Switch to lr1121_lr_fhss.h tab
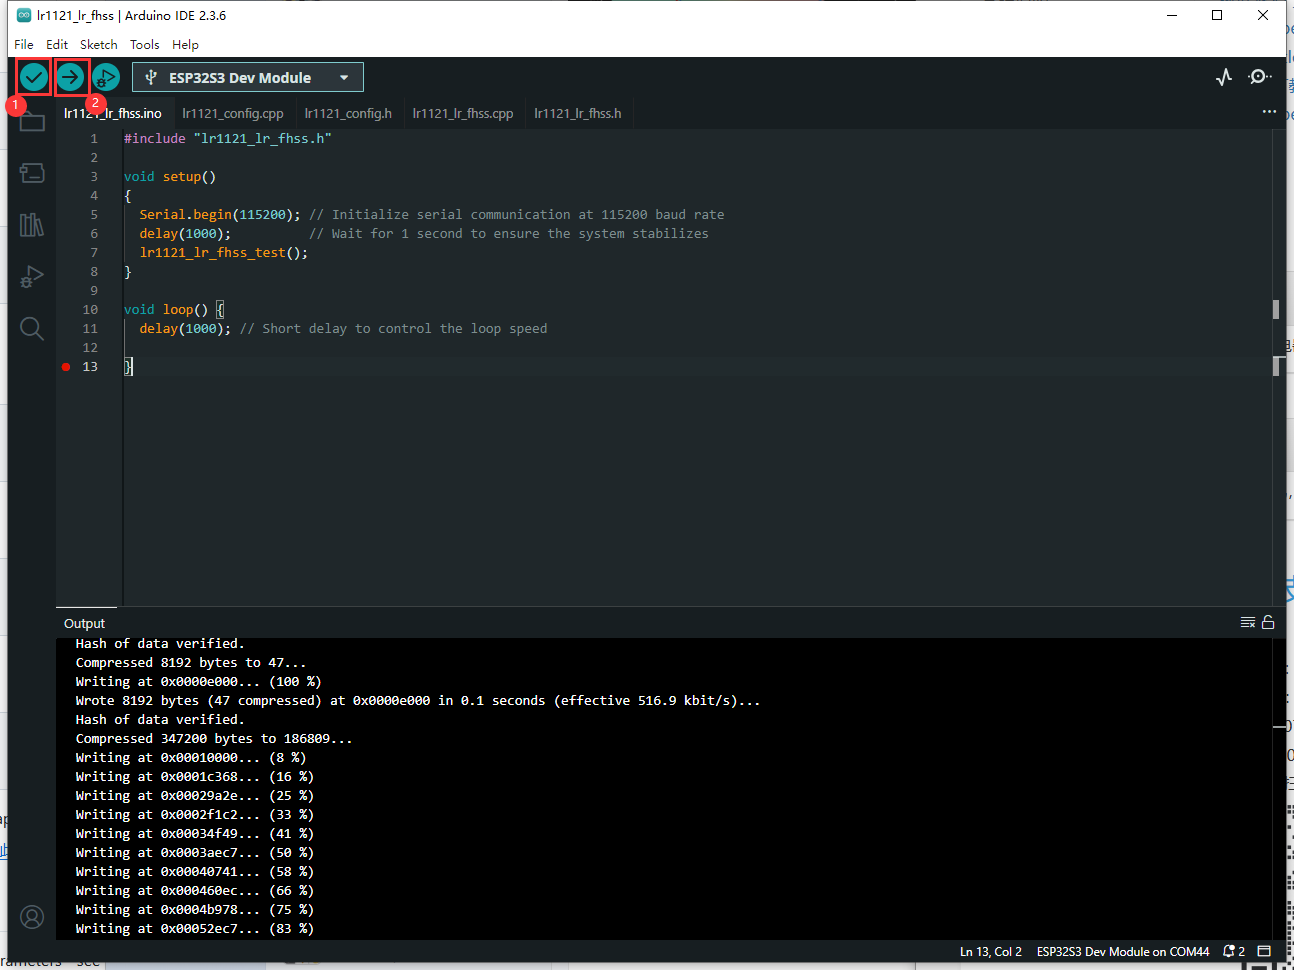This screenshot has height=970, width=1294. pos(578,113)
